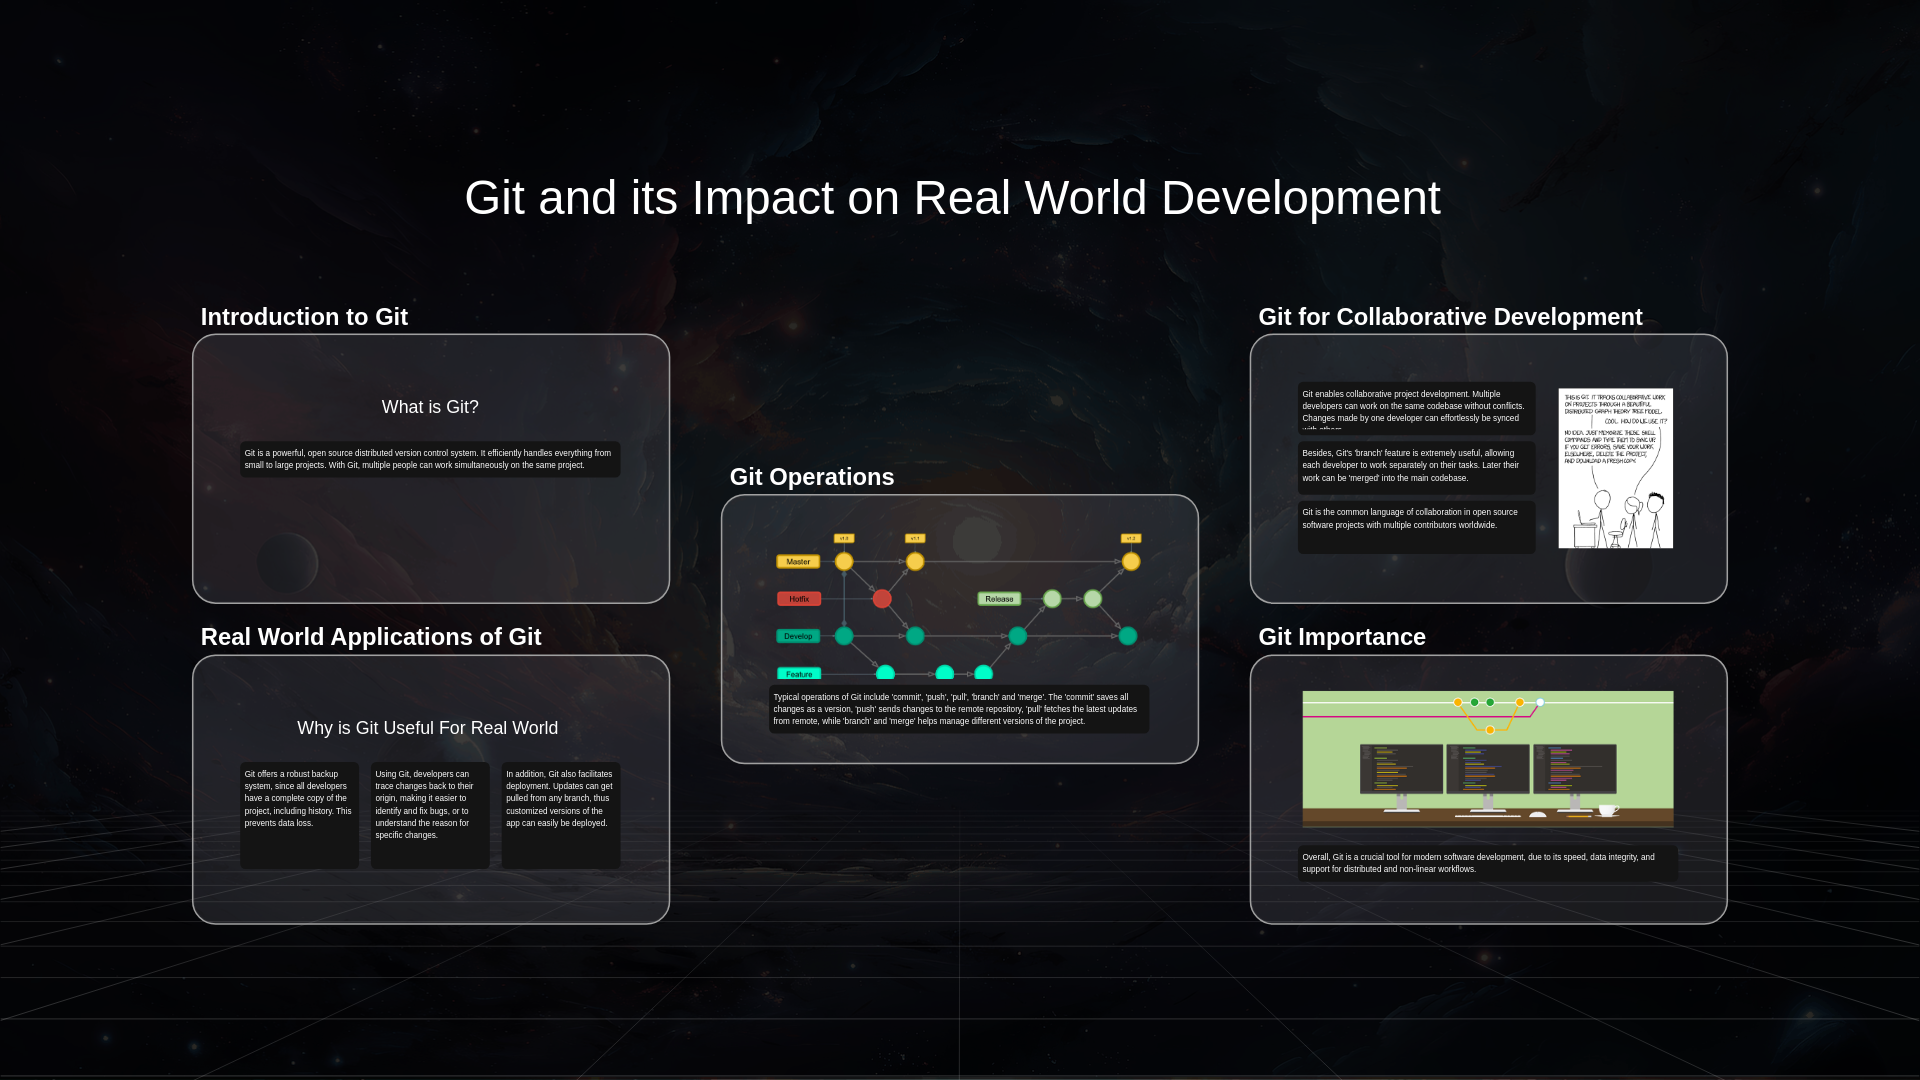Click the red Hotfix branch label
Viewport: 1920px width, 1080px height.
pos(798,598)
